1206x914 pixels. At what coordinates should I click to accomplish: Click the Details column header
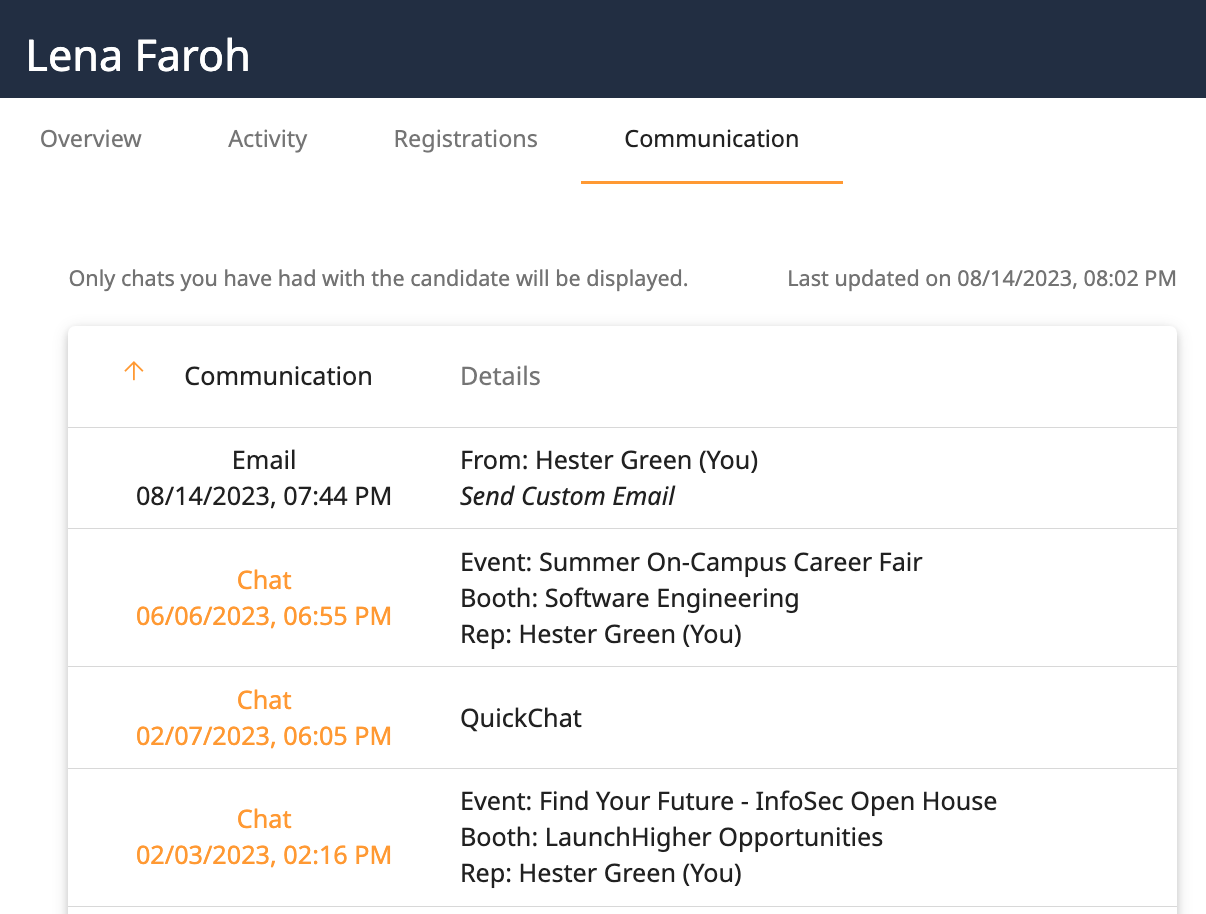pos(500,376)
